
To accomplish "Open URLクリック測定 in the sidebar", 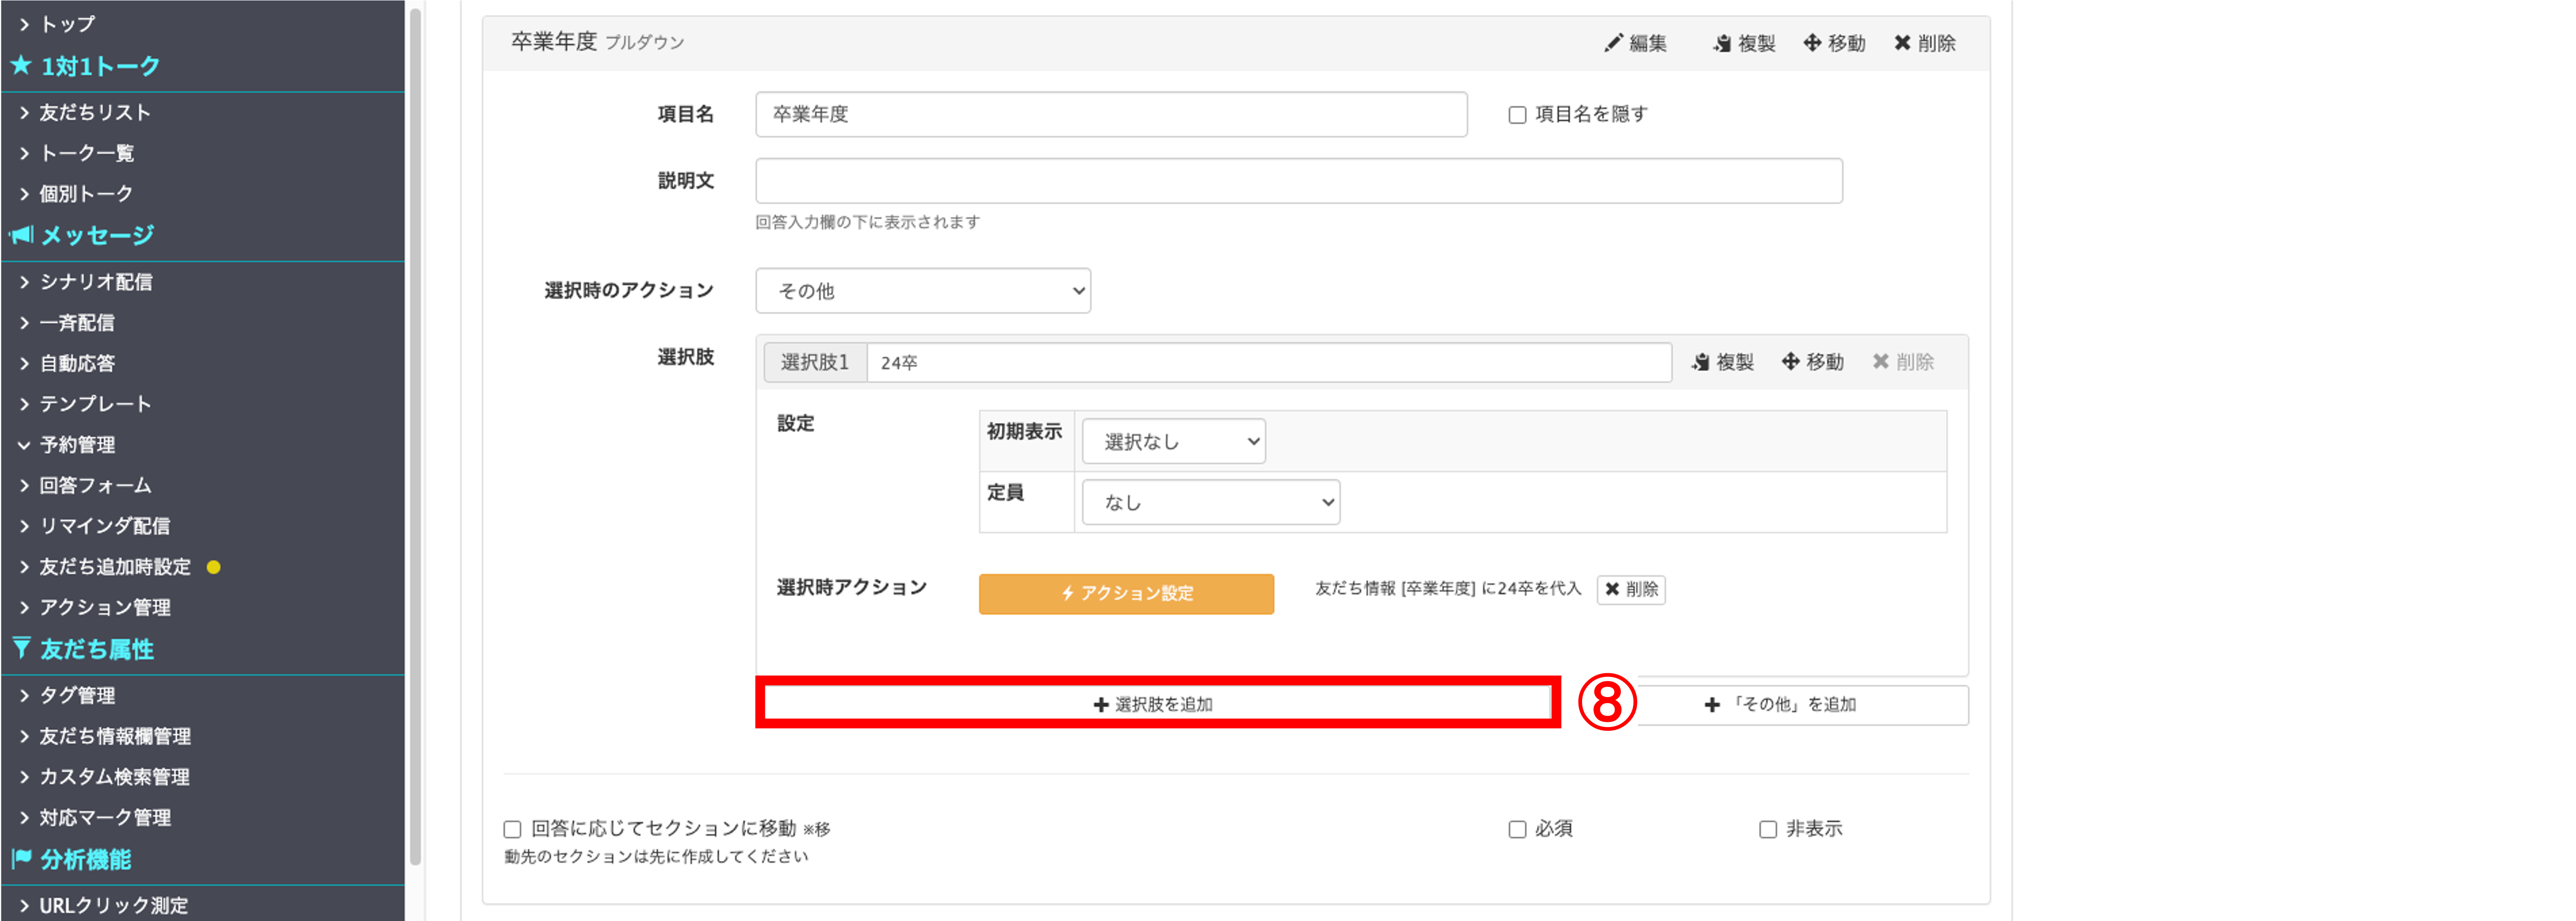I will [113, 905].
